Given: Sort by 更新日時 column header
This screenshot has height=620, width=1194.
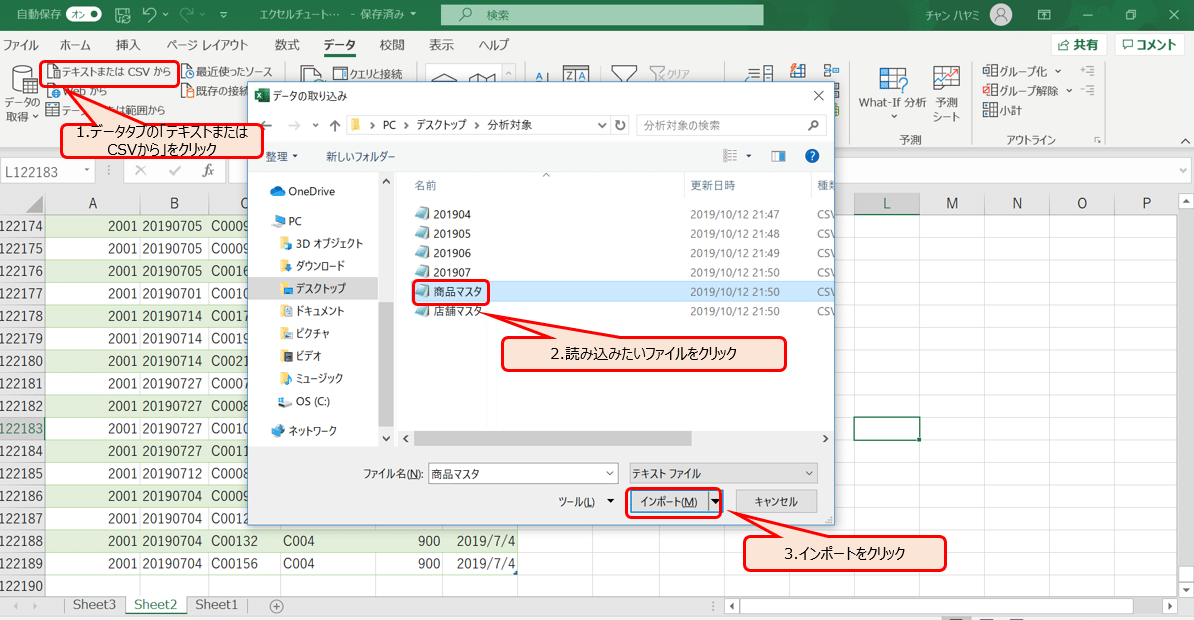Looking at the screenshot, I should [x=713, y=185].
